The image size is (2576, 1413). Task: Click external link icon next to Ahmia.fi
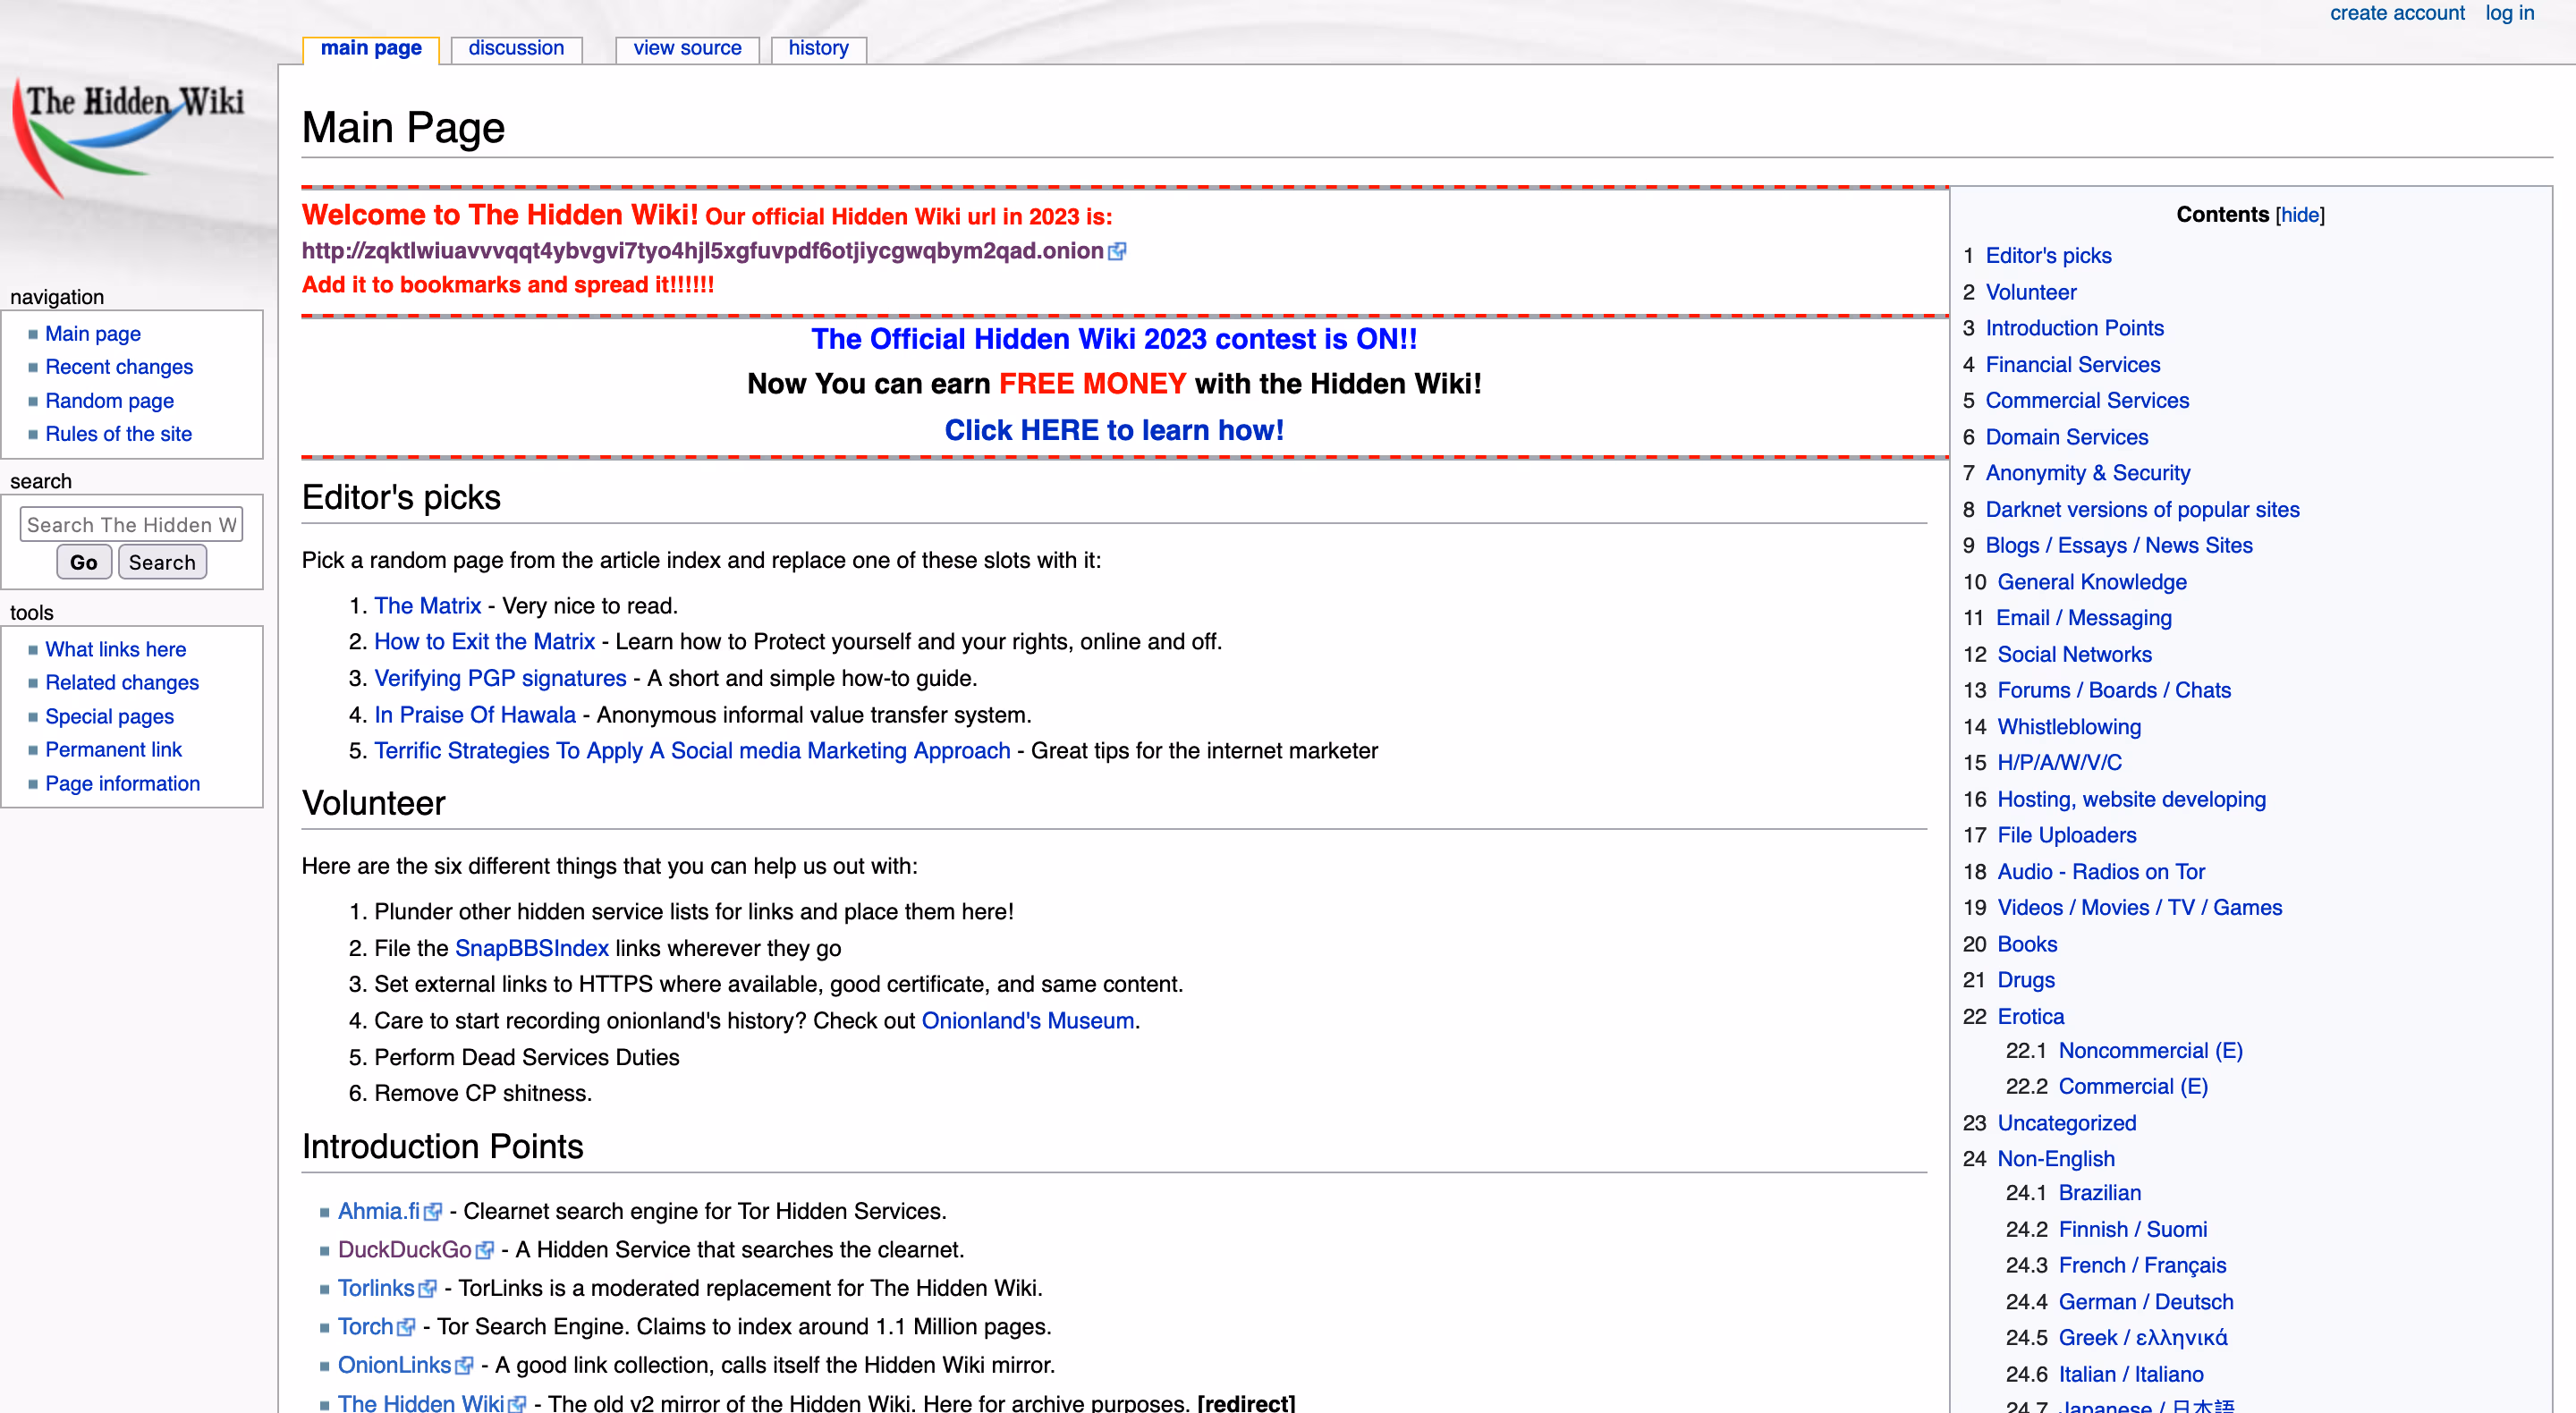click(433, 1212)
